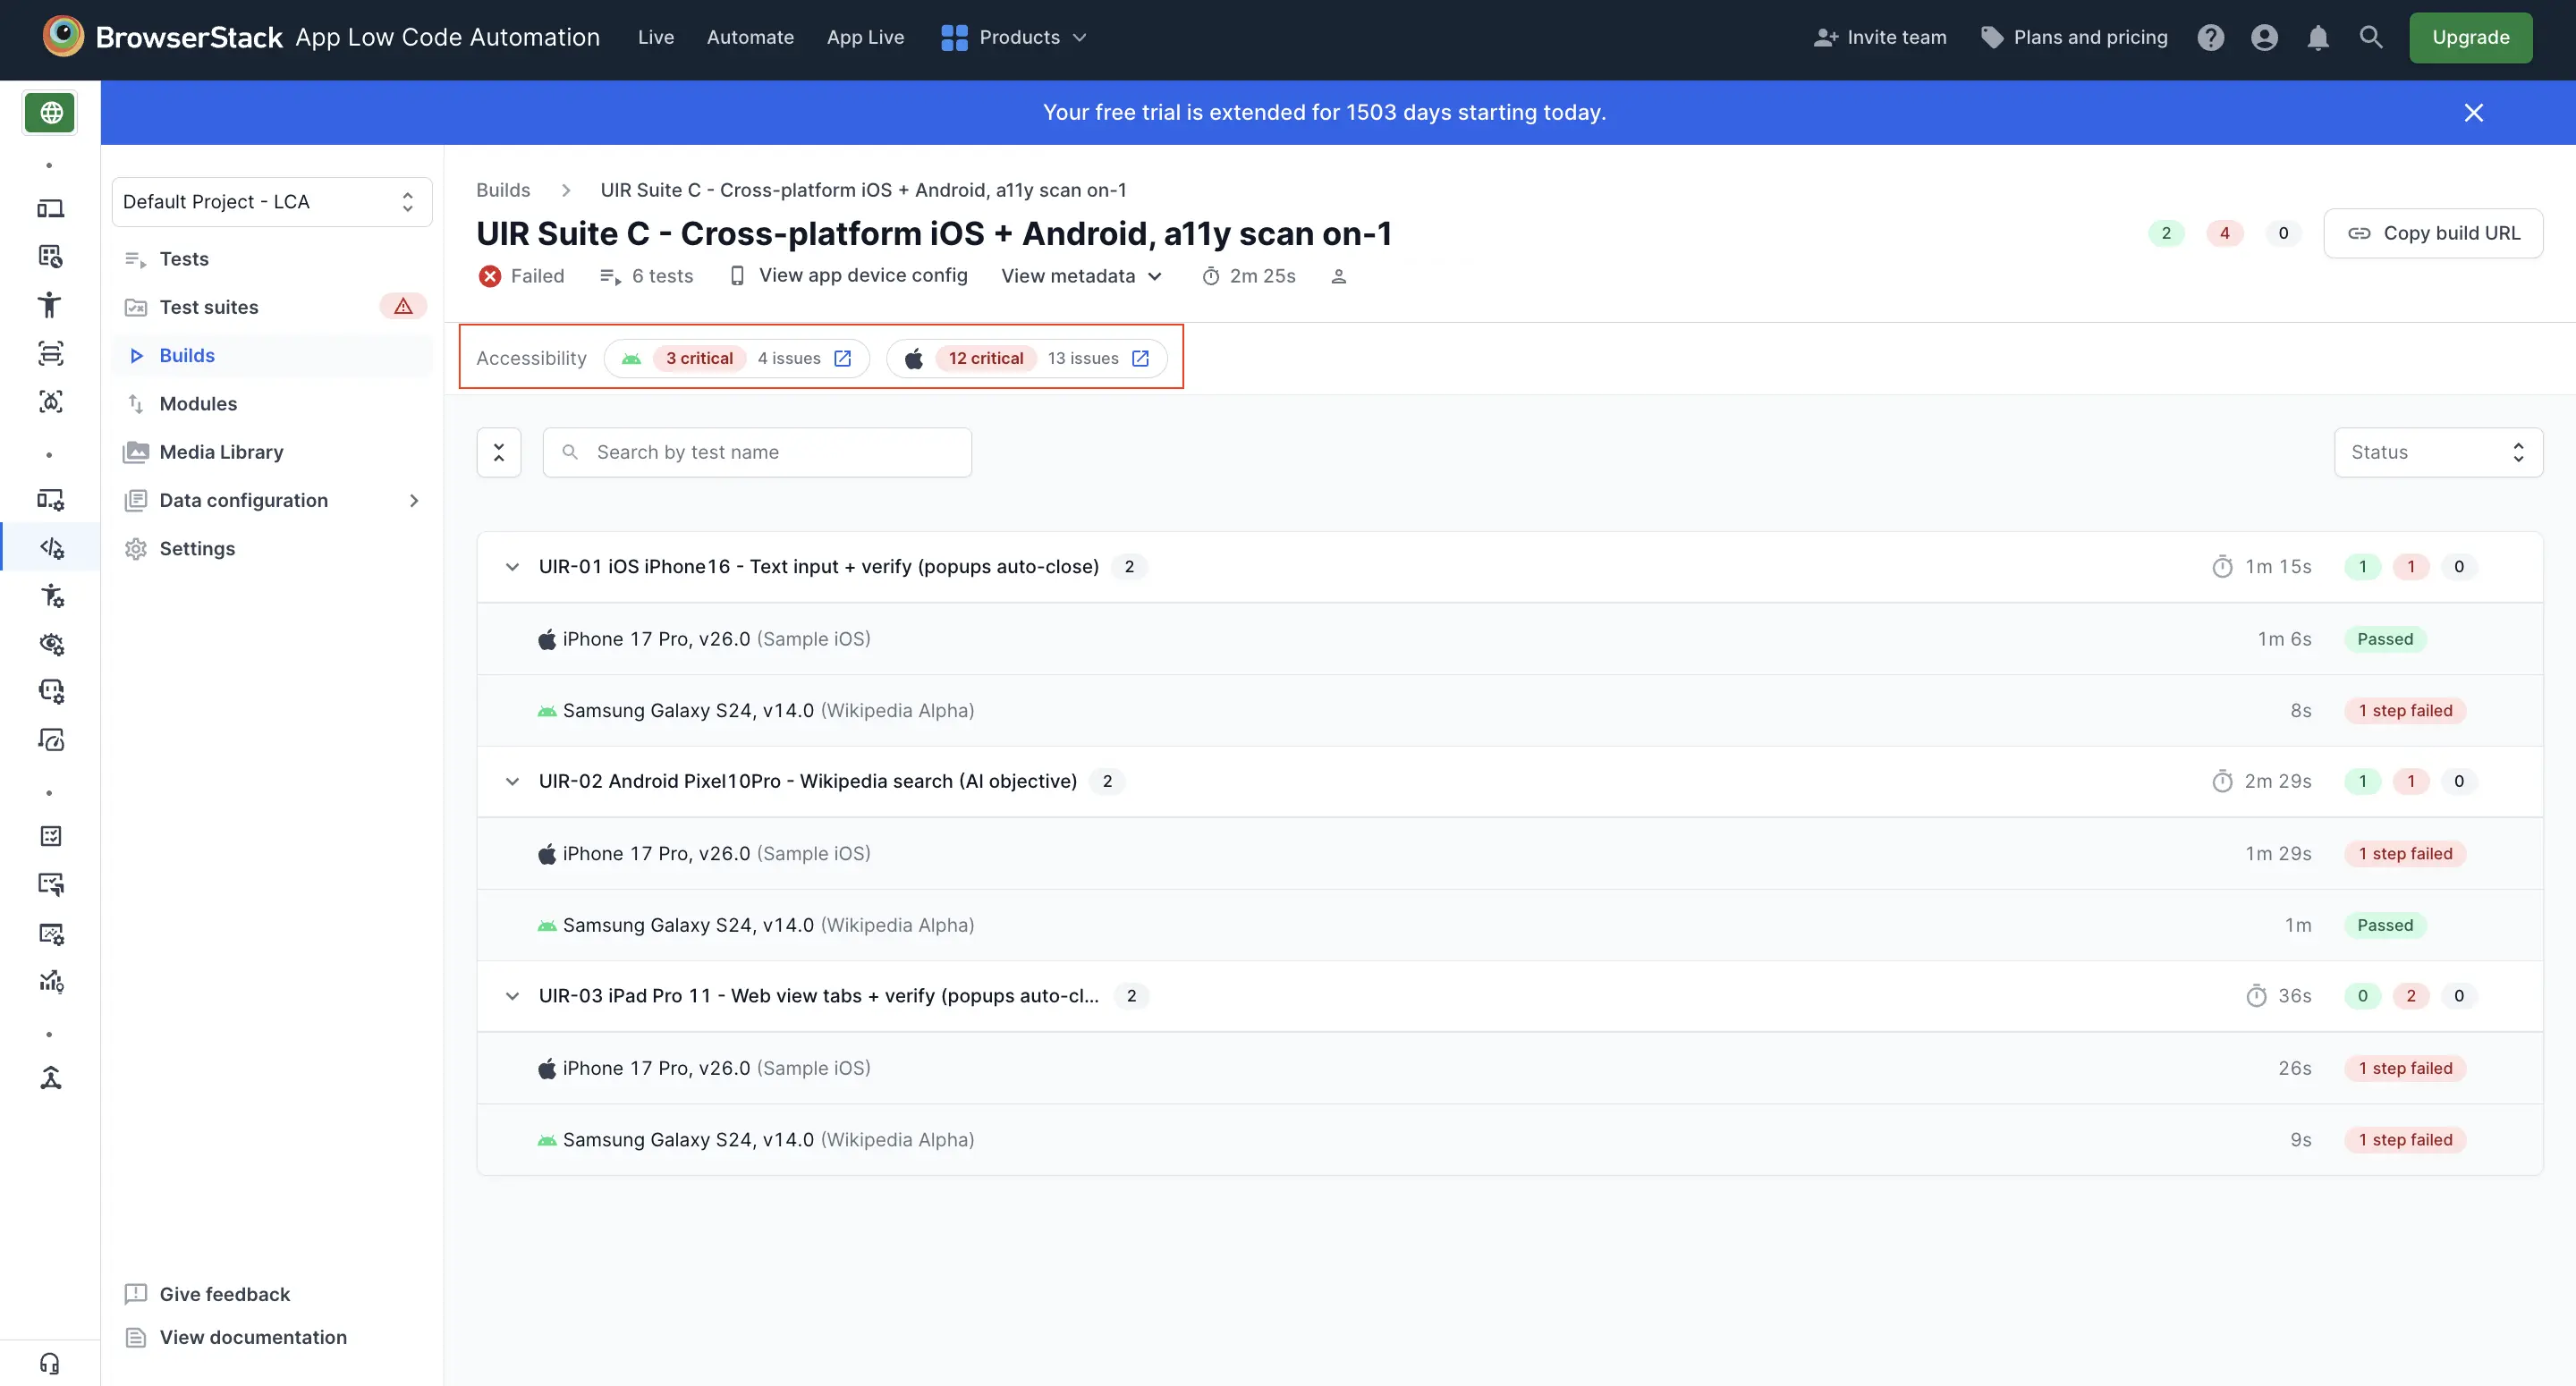The image size is (2576, 1386).
Task: Click the 3 critical Android badge
Action: point(699,358)
